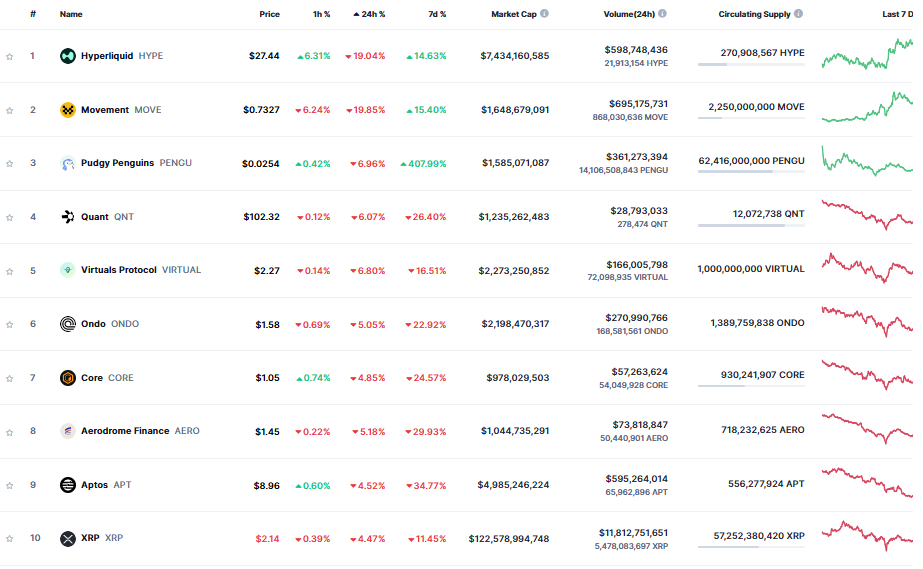Click the Quant price $102.32

261,217
